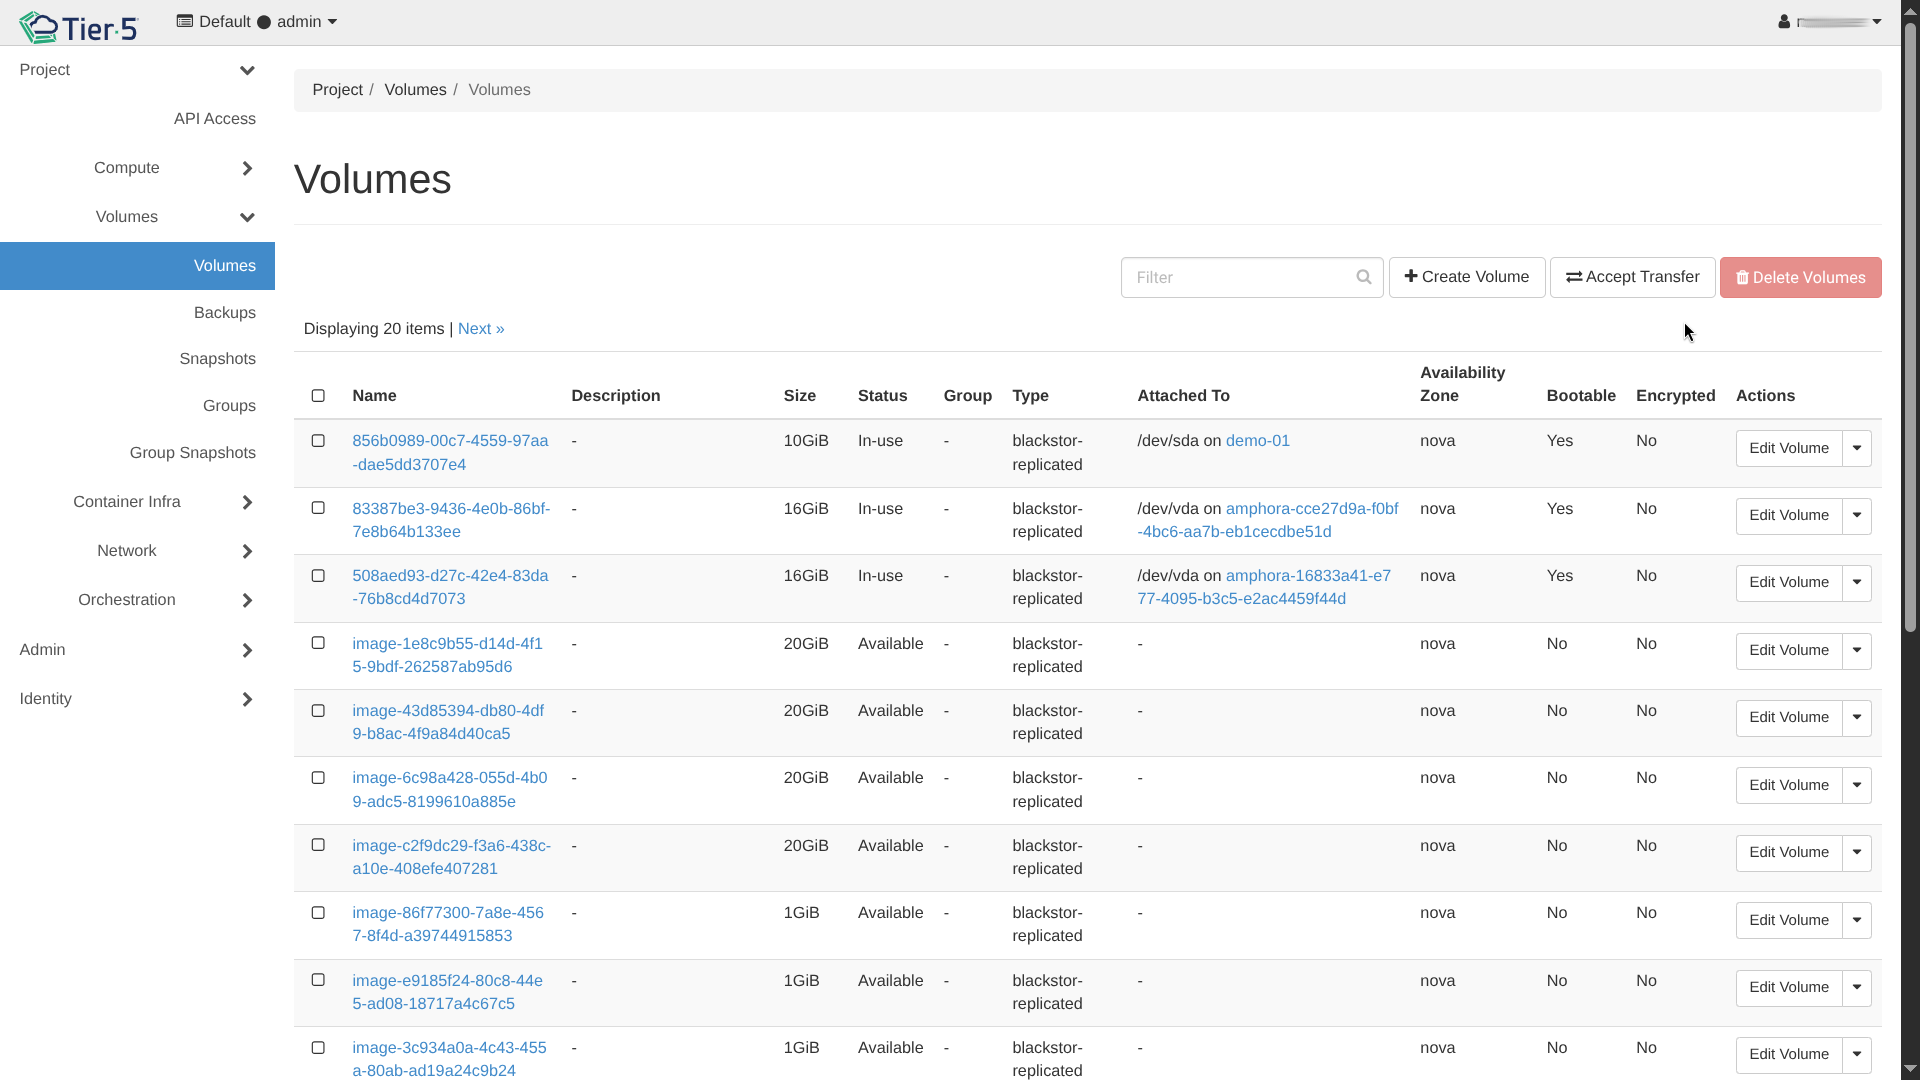
Task: Click the Create Volume plus button
Action: pos(1466,277)
